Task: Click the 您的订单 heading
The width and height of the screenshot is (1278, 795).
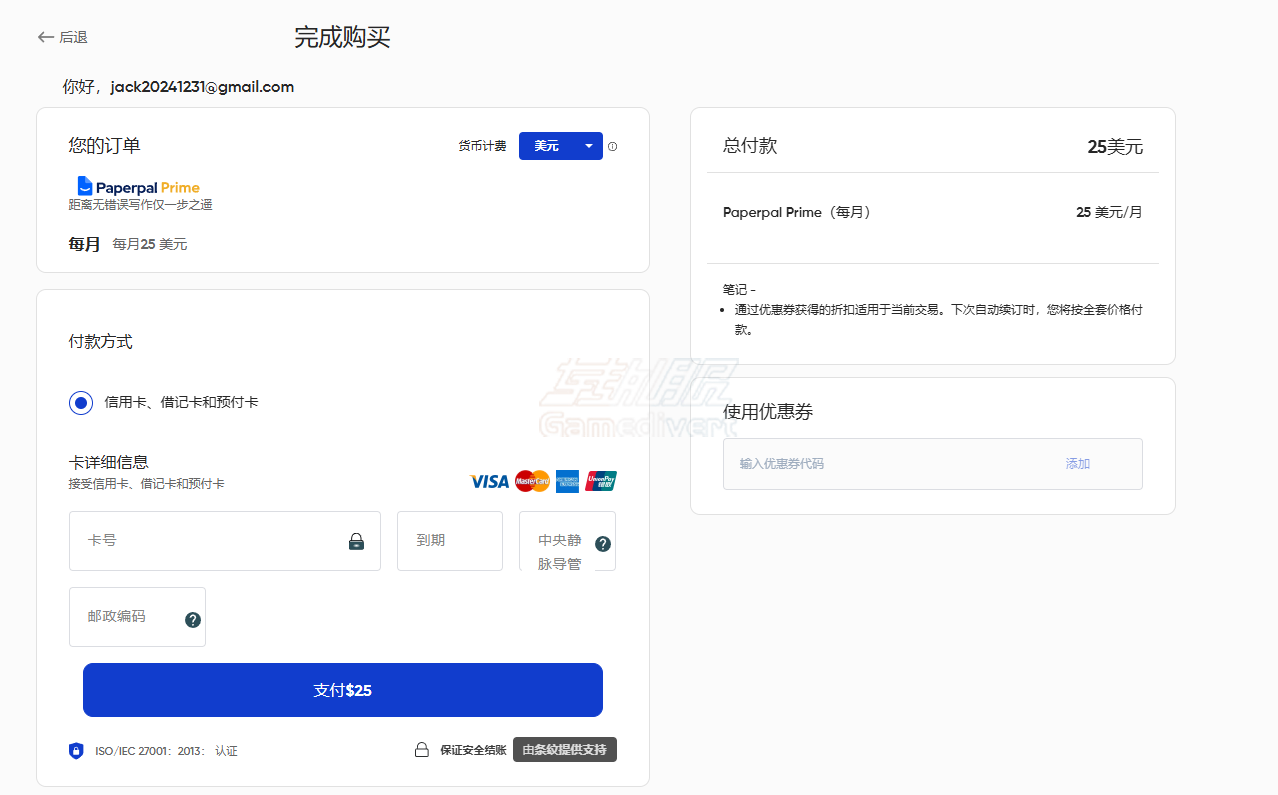Action: coord(105,146)
